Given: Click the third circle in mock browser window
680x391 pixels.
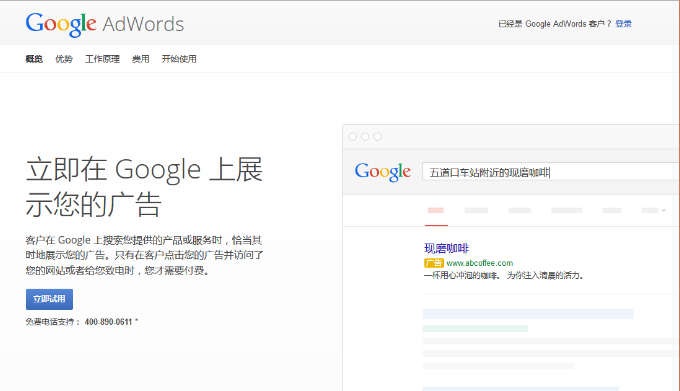Looking at the screenshot, I should pyautogui.click(x=378, y=137).
